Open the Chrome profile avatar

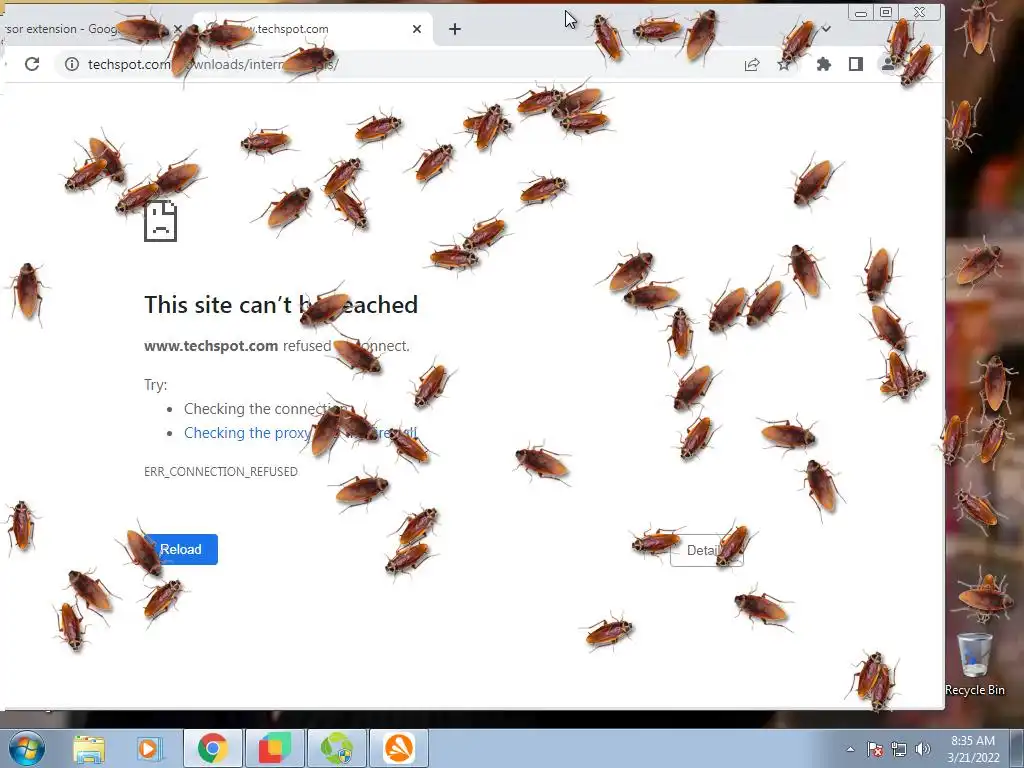pos(888,64)
